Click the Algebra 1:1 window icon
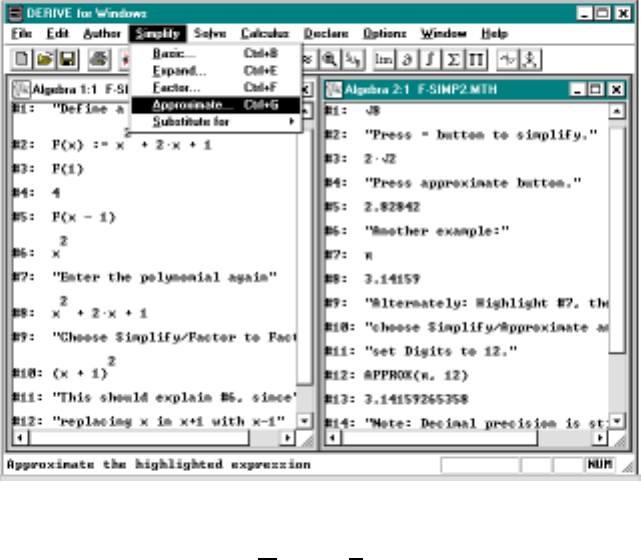This screenshot has height=560, width=641. [x=21, y=89]
